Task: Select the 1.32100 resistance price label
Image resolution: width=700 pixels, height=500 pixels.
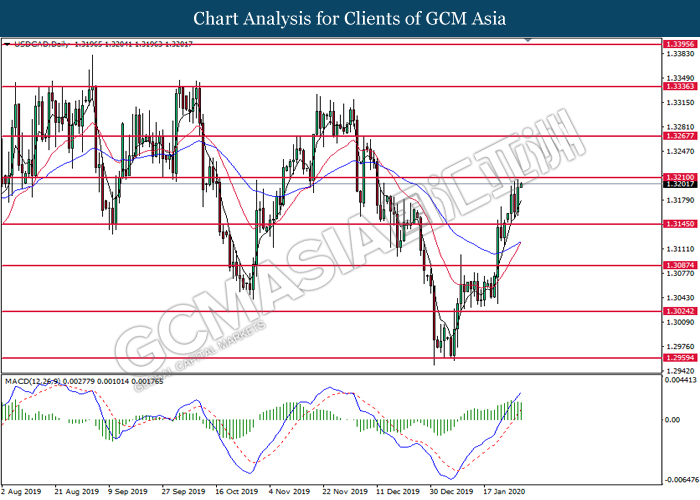Action: pyautogui.click(x=680, y=177)
